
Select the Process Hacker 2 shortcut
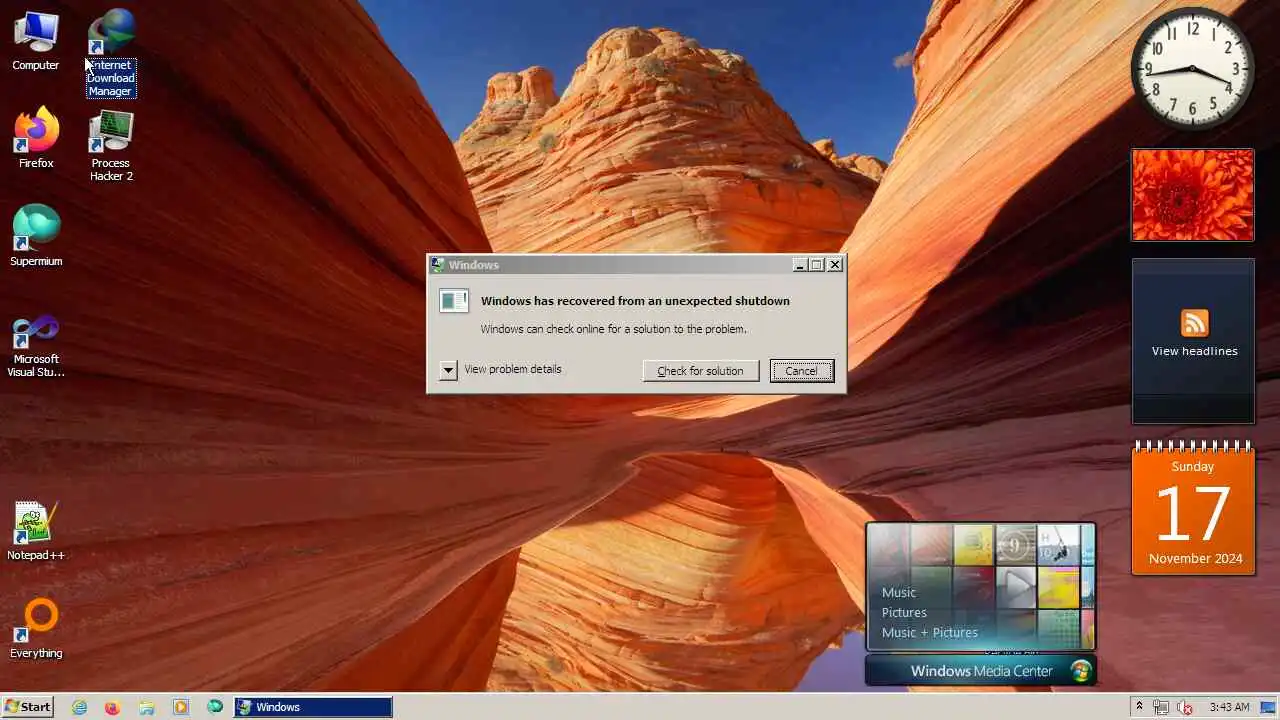[111, 145]
